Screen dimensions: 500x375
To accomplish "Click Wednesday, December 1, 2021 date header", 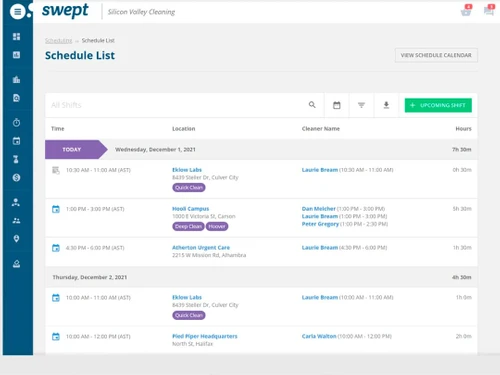I will click(155, 149).
